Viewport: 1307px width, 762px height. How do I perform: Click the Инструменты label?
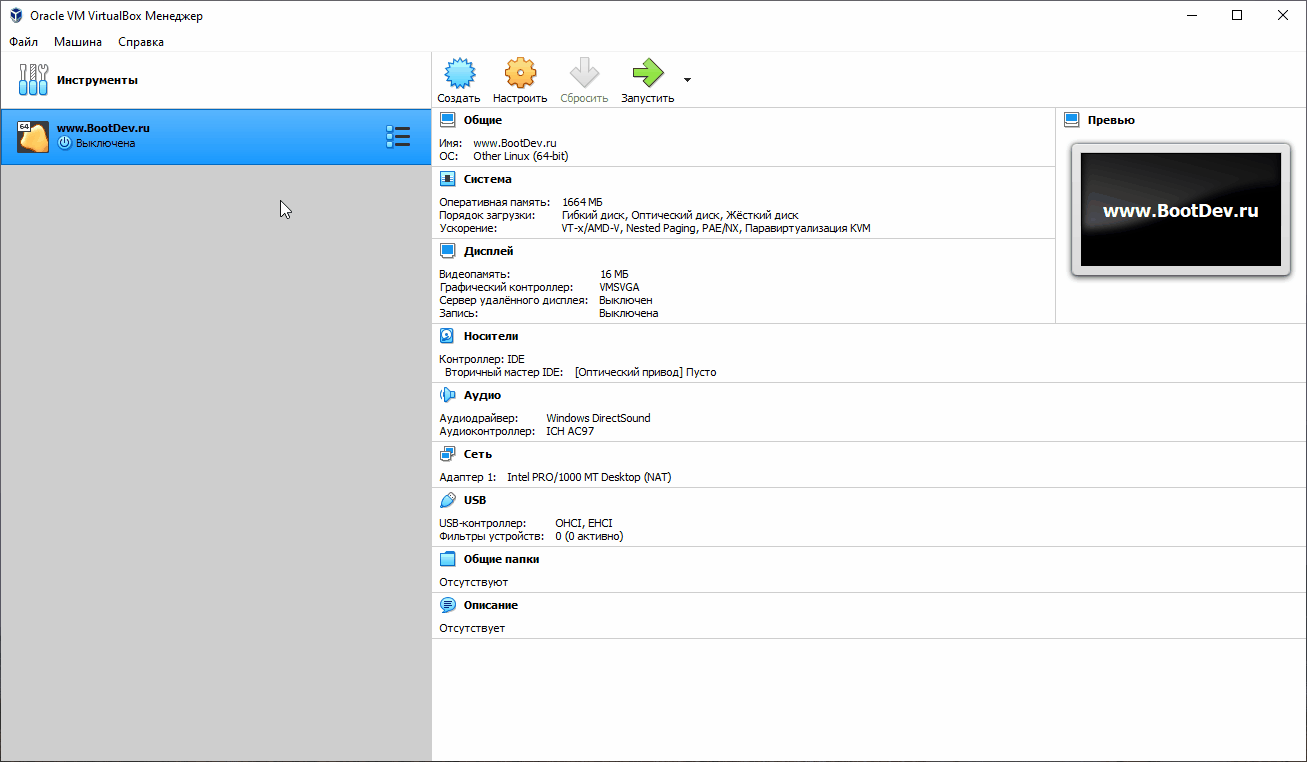pos(98,79)
